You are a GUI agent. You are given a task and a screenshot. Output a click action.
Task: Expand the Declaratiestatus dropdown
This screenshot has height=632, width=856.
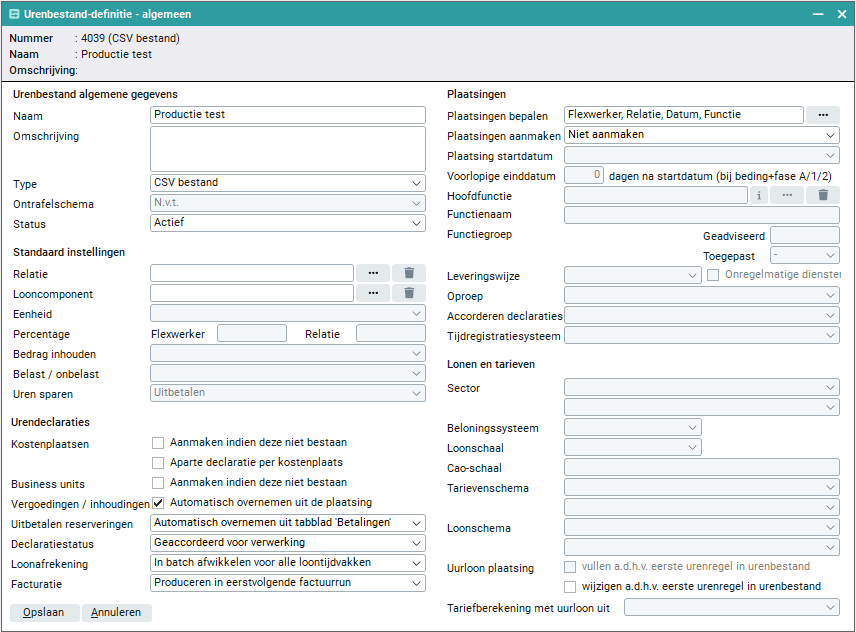[288, 543]
